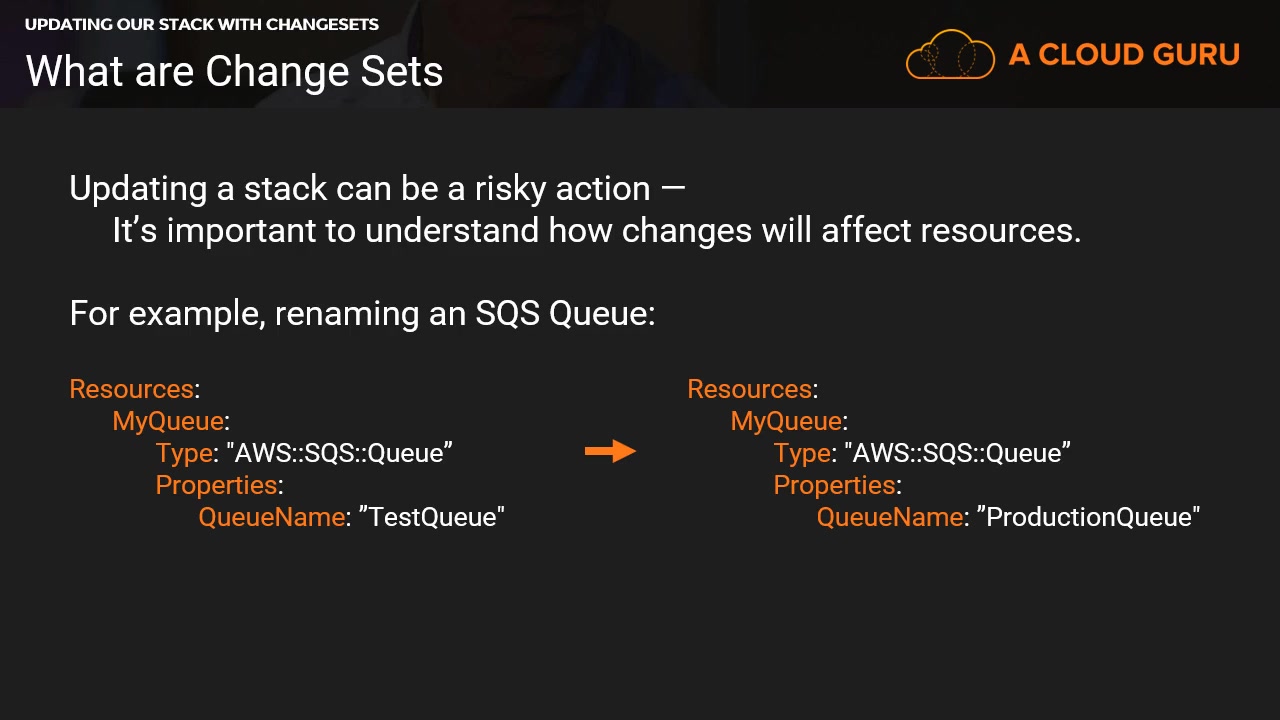Click "Resources" in the right code block
The height and width of the screenshot is (720, 1280).
pyautogui.click(x=749, y=389)
